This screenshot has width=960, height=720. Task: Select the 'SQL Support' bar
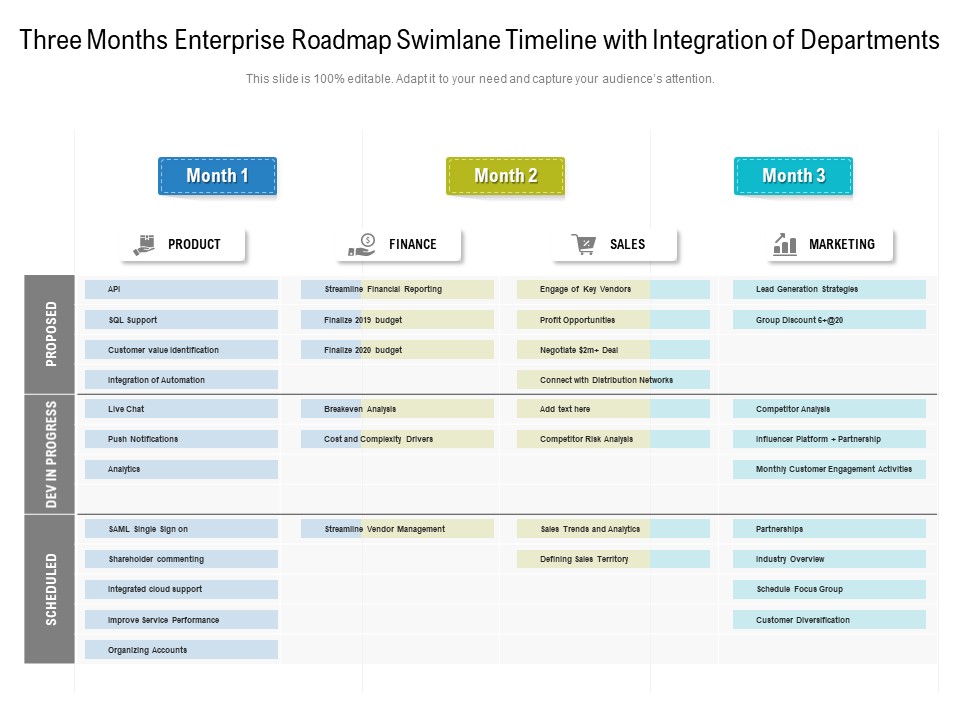181,320
